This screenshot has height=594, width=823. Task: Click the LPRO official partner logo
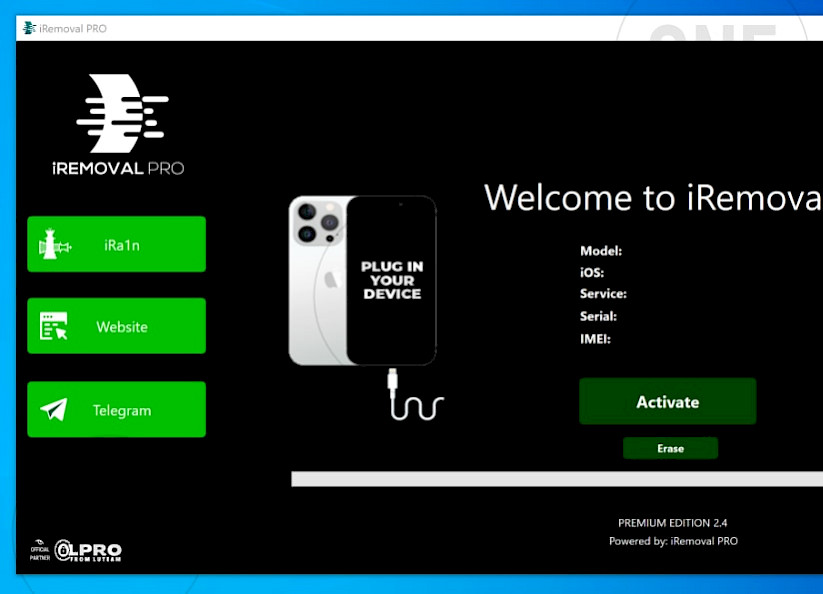[x=76, y=550]
